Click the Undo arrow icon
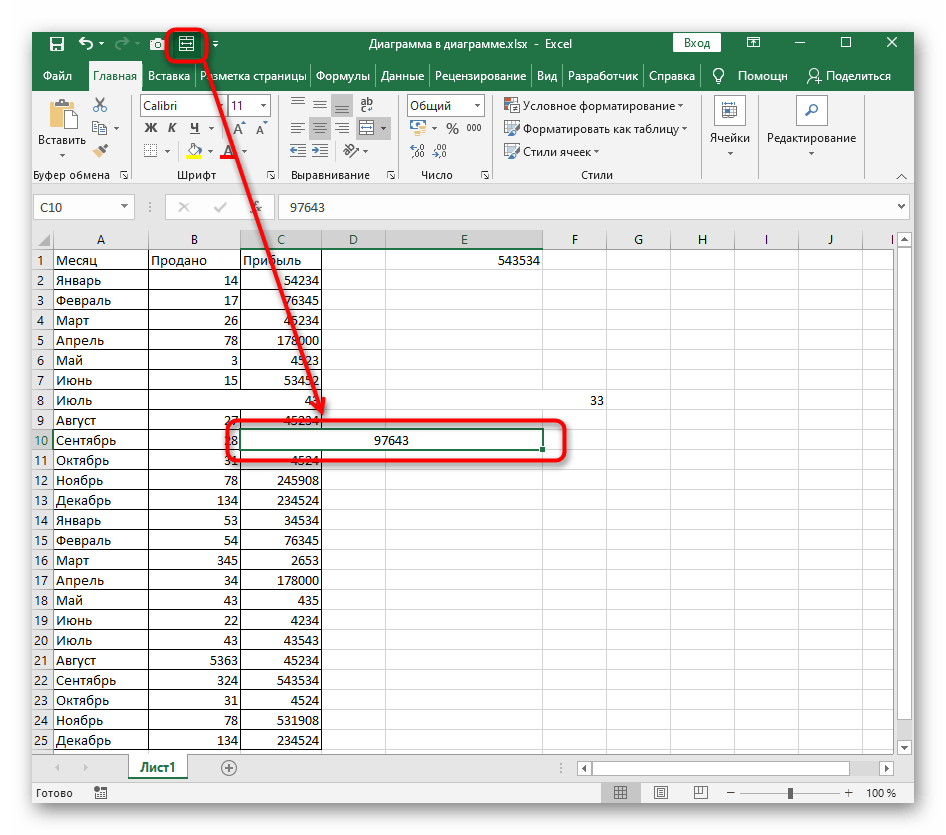This screenshot has height=835, width=946. pyautogui.click(x=86, y=44)
